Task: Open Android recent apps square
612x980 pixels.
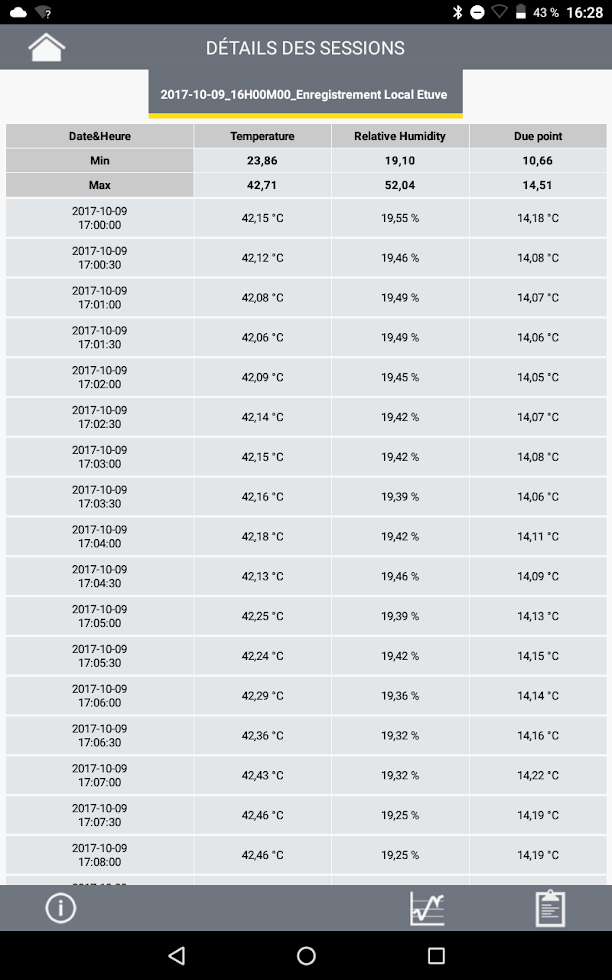Action: coord(436,955)
